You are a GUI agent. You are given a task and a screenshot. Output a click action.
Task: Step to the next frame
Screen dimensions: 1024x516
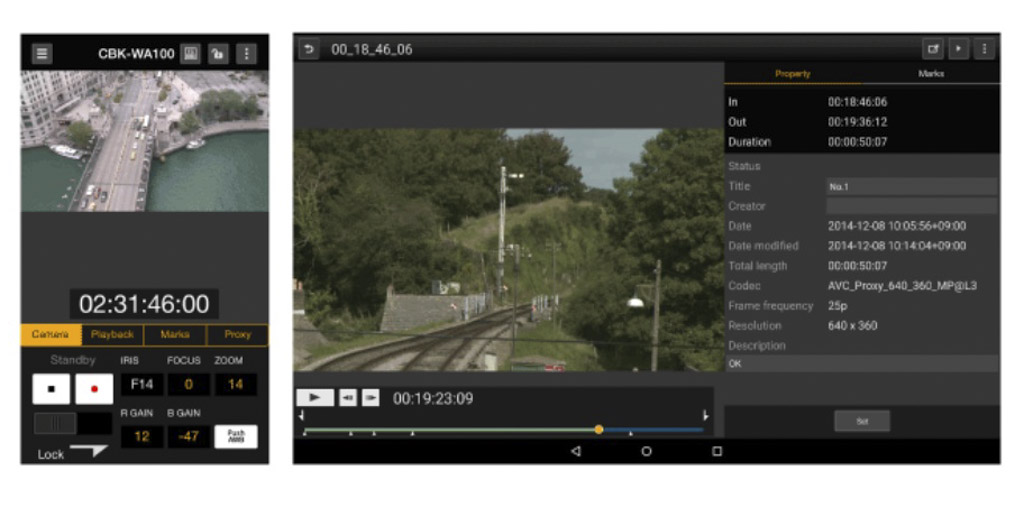pyautogui.click(x=370, y=398)
